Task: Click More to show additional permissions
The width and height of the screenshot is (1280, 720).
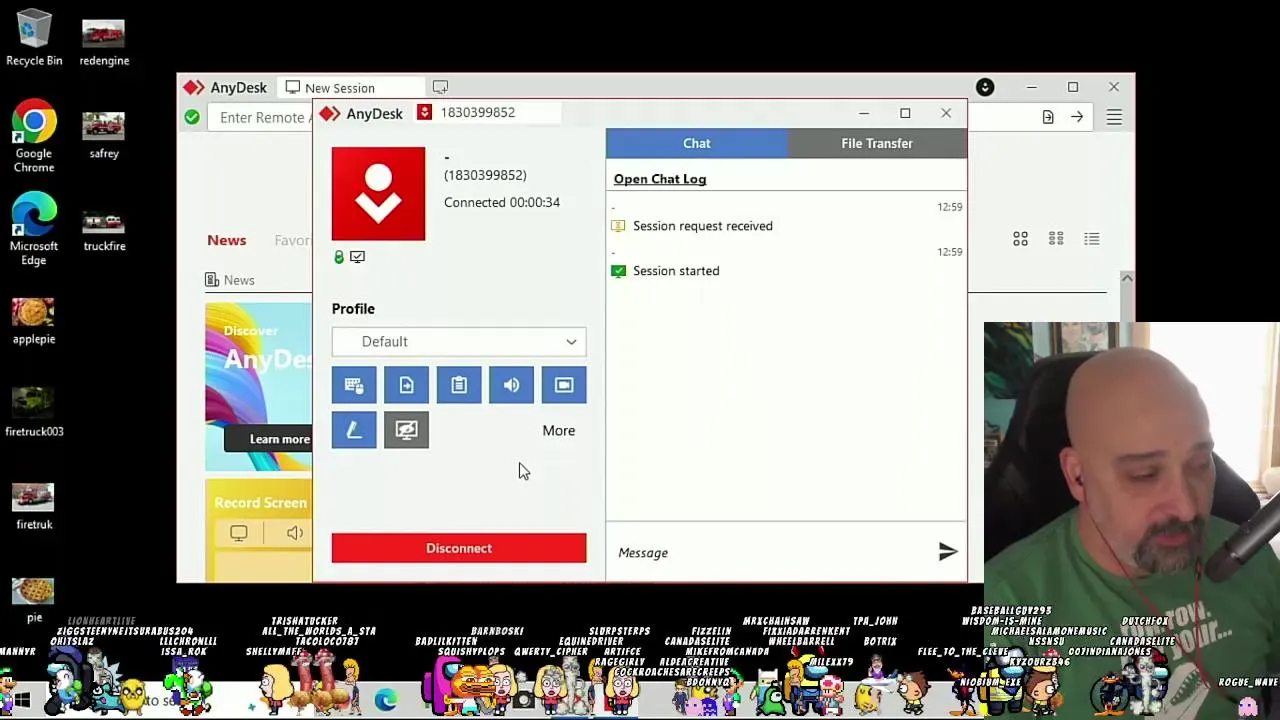Action: [559, 430]
